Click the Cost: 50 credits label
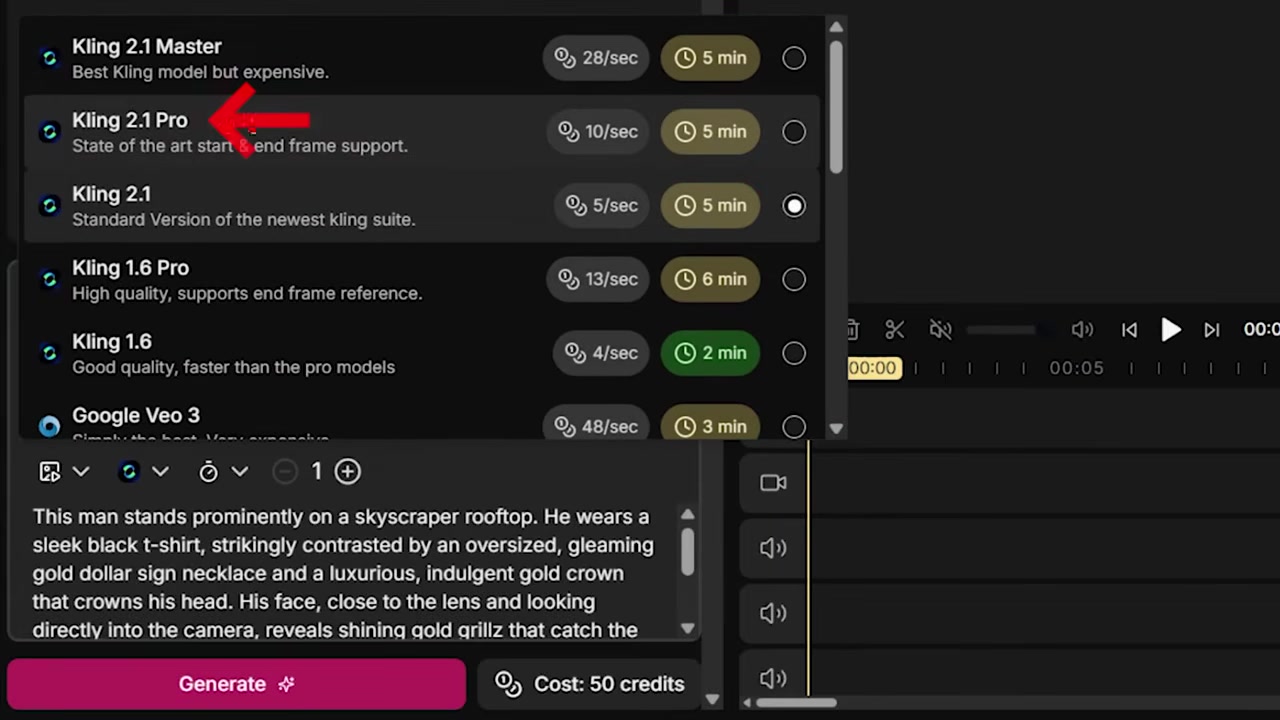Image resolution: width=1280 pixels, height=720 pixels. click(590, 684)
